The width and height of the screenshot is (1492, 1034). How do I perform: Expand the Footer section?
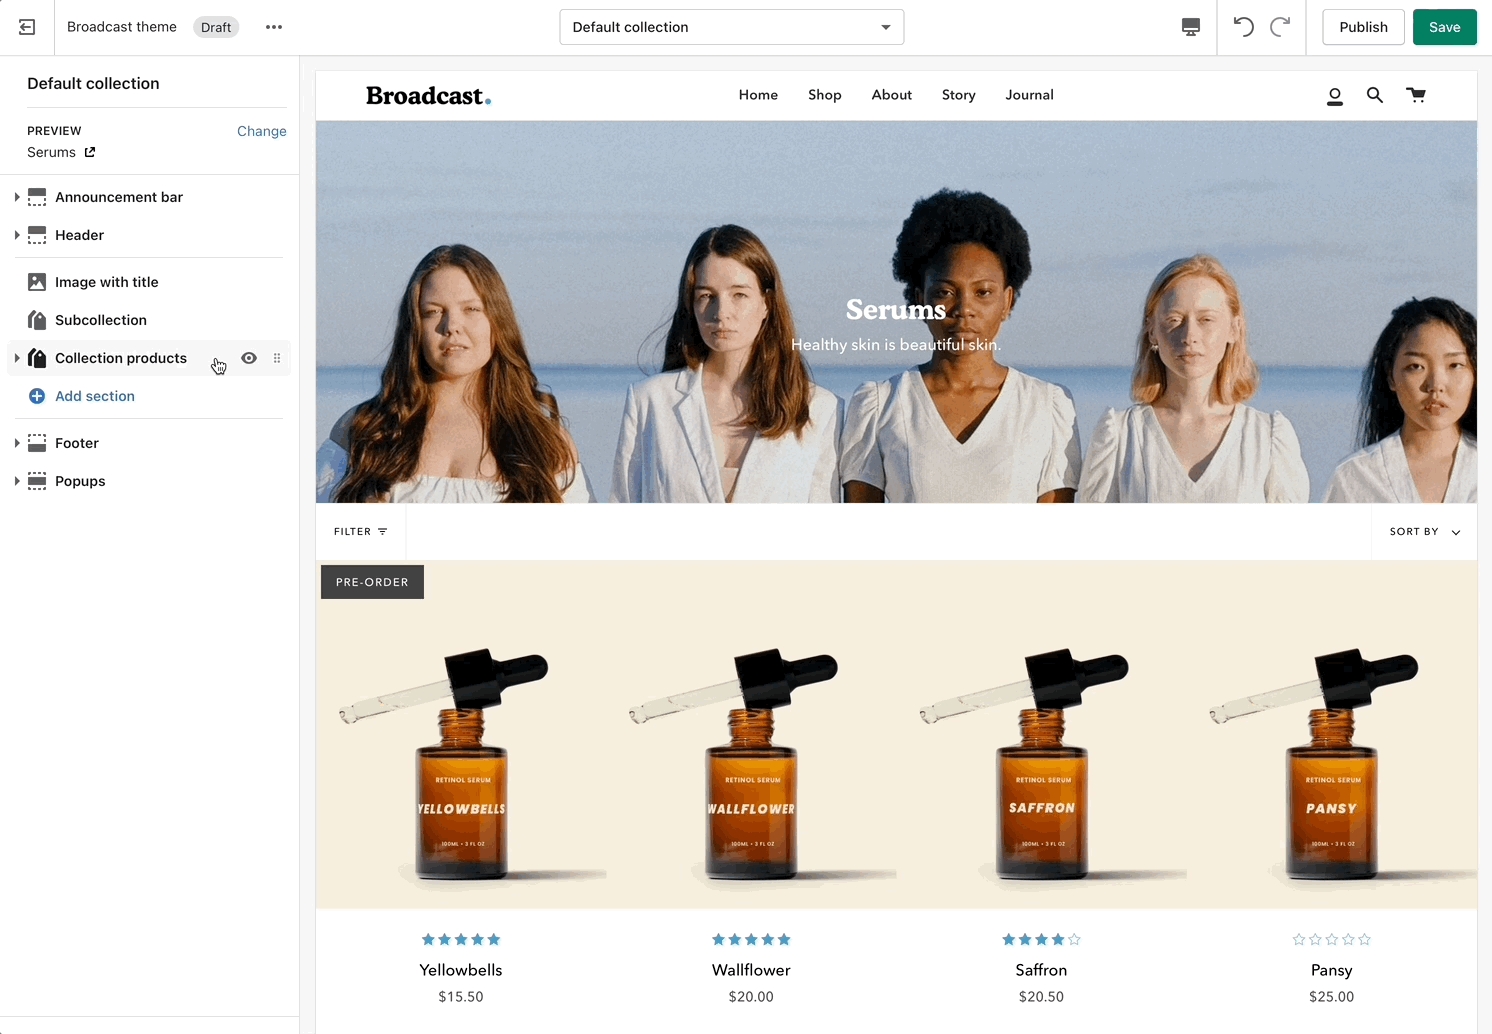[x=17, y=443]
